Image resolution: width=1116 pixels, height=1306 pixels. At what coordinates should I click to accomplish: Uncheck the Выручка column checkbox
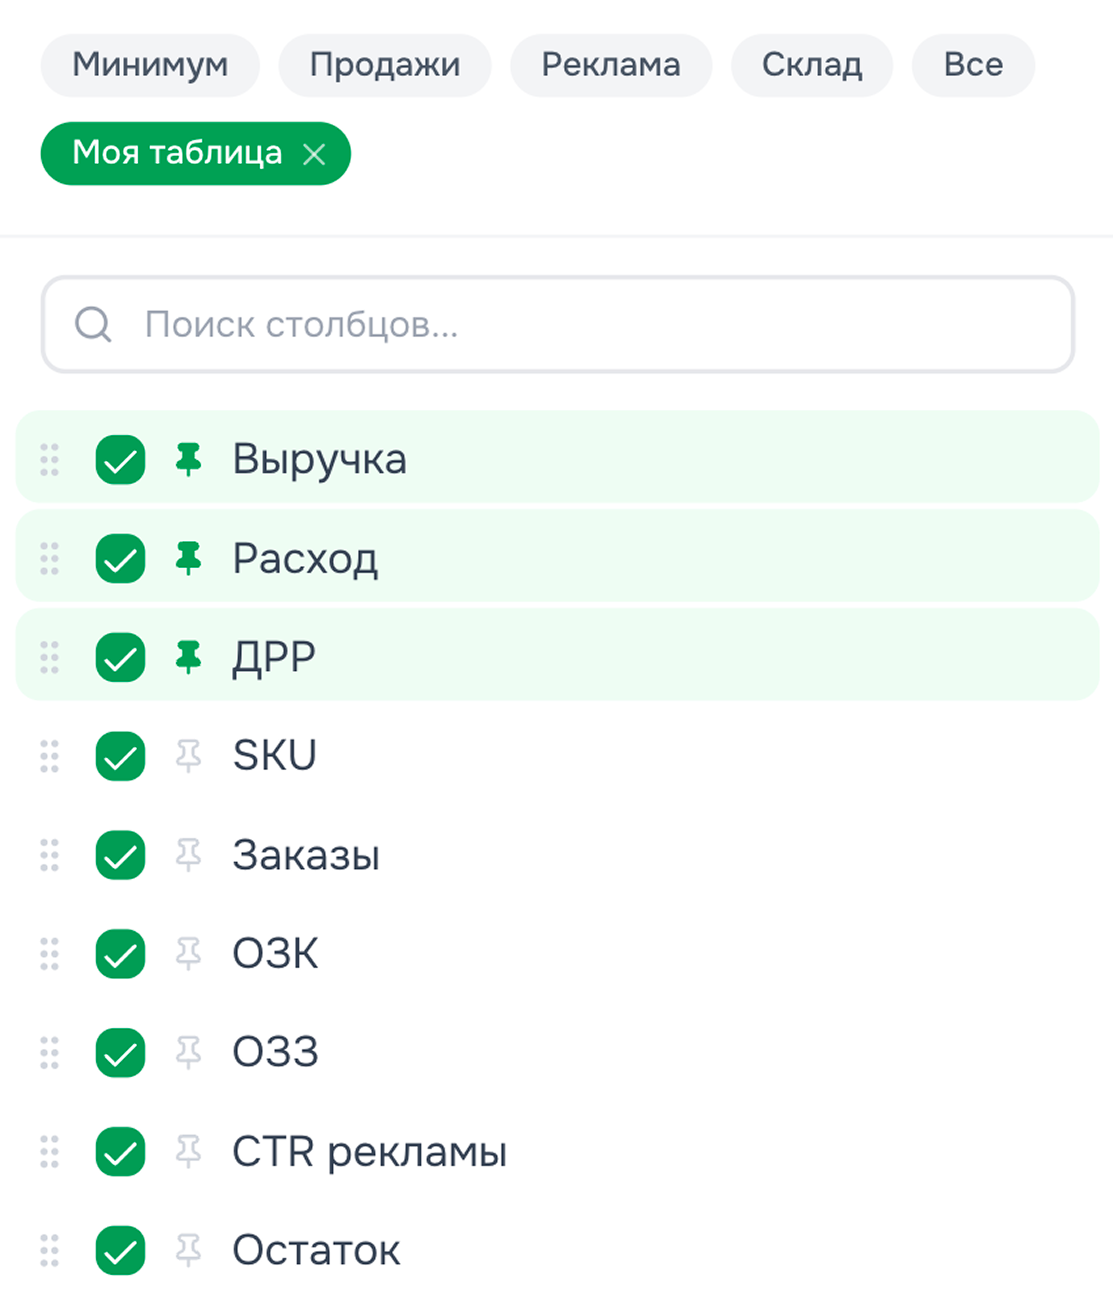(x=119, y=459)
